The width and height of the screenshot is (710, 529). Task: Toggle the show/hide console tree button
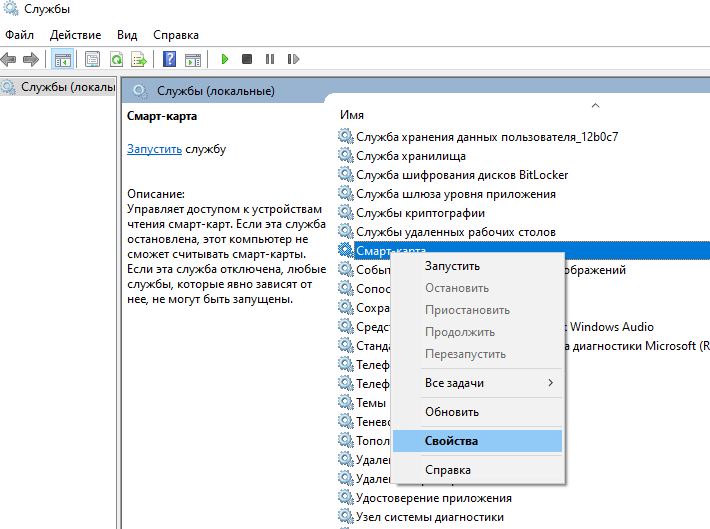62,59
